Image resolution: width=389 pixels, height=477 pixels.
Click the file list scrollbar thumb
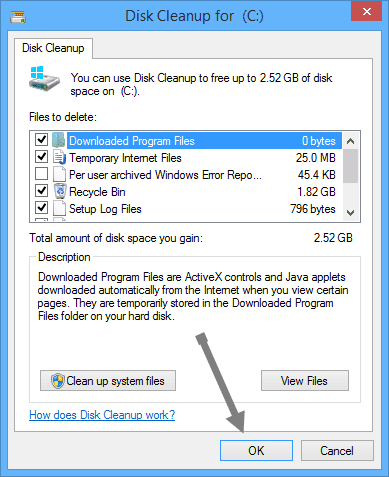(x=350, y=166)
